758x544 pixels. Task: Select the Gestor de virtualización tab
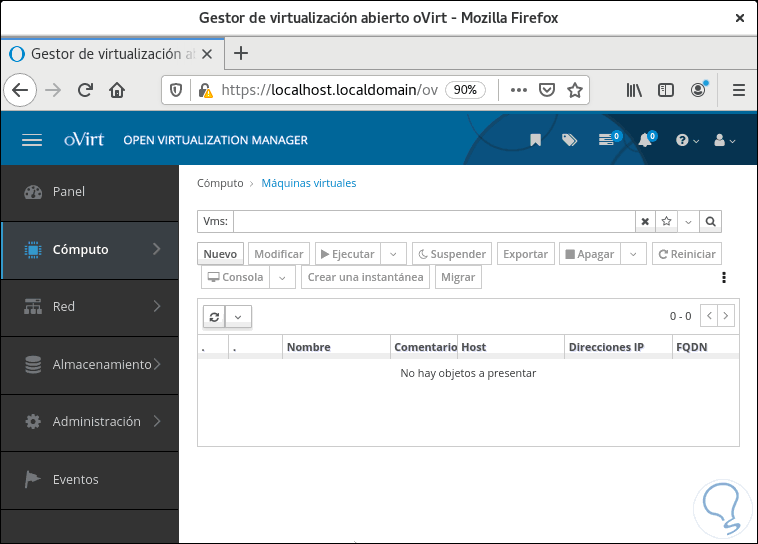(x=112, y=54)
